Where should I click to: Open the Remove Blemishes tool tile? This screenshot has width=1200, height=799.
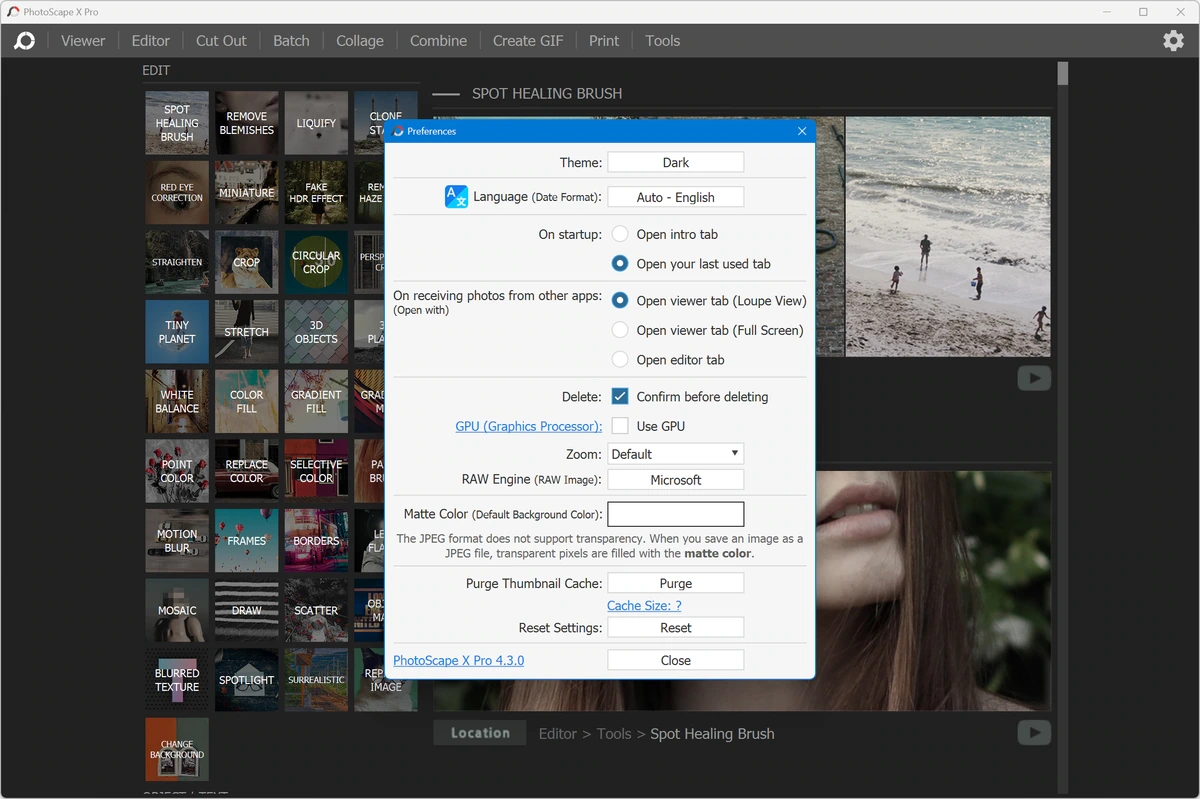click(246, 123)
